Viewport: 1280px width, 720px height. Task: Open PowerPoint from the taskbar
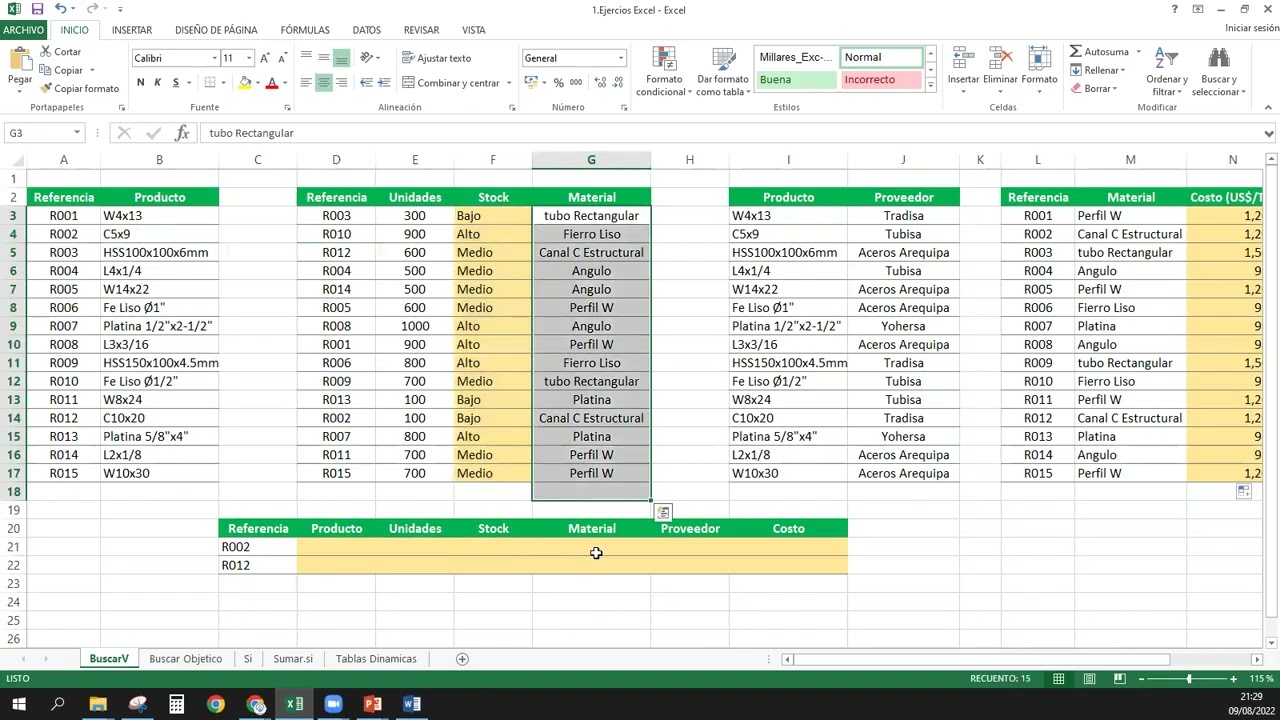[372, 705]
